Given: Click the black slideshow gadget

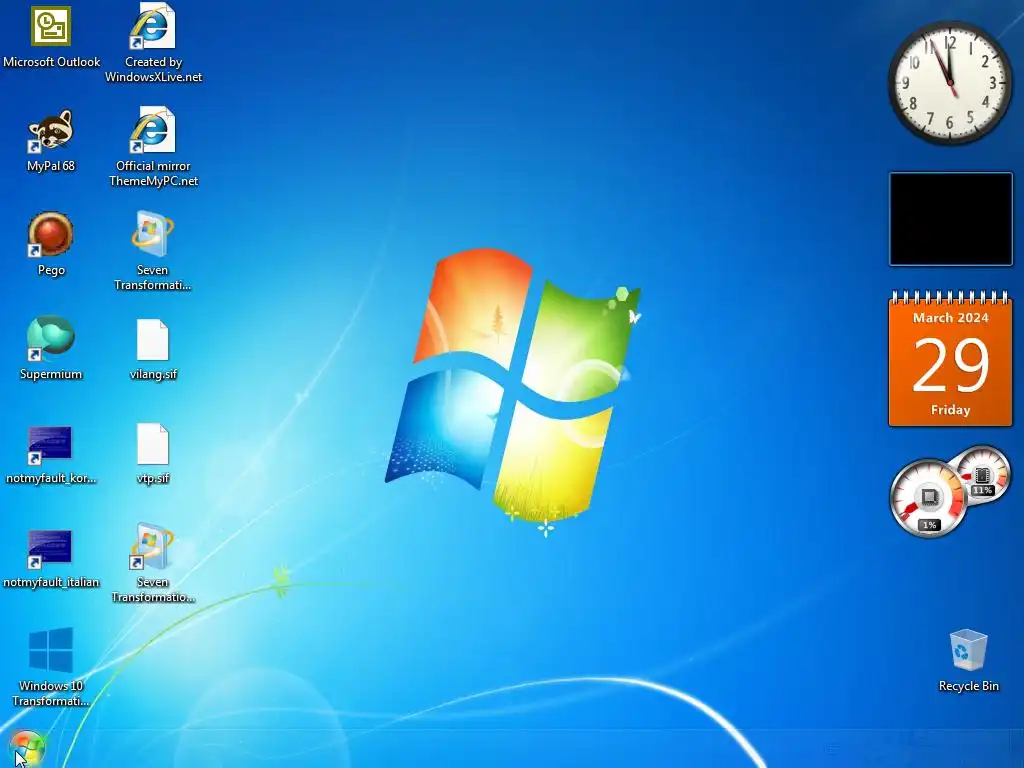Looking at the screenshot, I should click(951, 219).
